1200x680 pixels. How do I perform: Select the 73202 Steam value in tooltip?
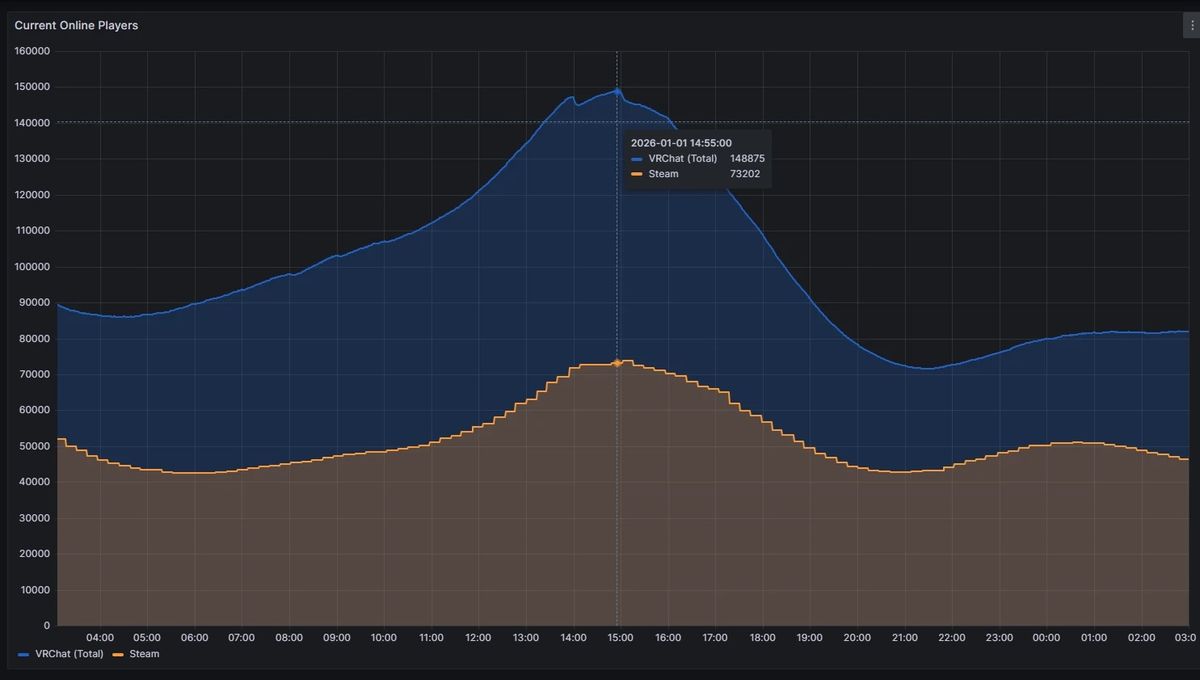coord(744,174)
